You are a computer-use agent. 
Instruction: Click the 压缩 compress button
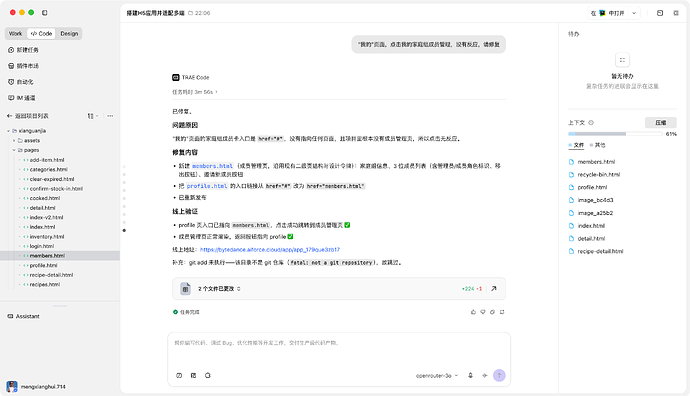[x=661, y=122]
